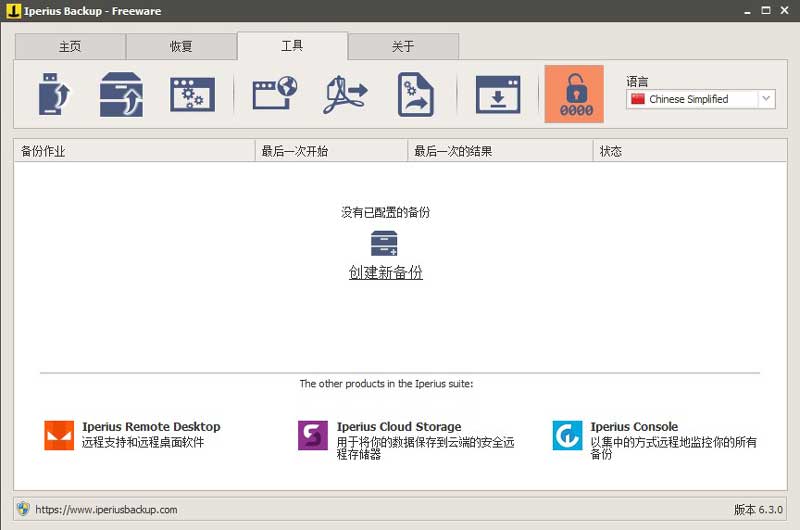Click the orange Iperius Remote Desktop logo
Screen dimensions: 800x530
(59, 435)
